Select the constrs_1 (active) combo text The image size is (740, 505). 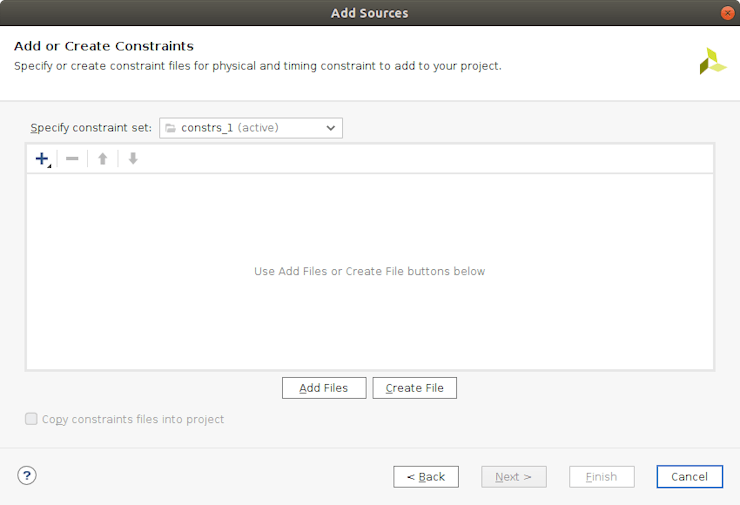(230, 128)
